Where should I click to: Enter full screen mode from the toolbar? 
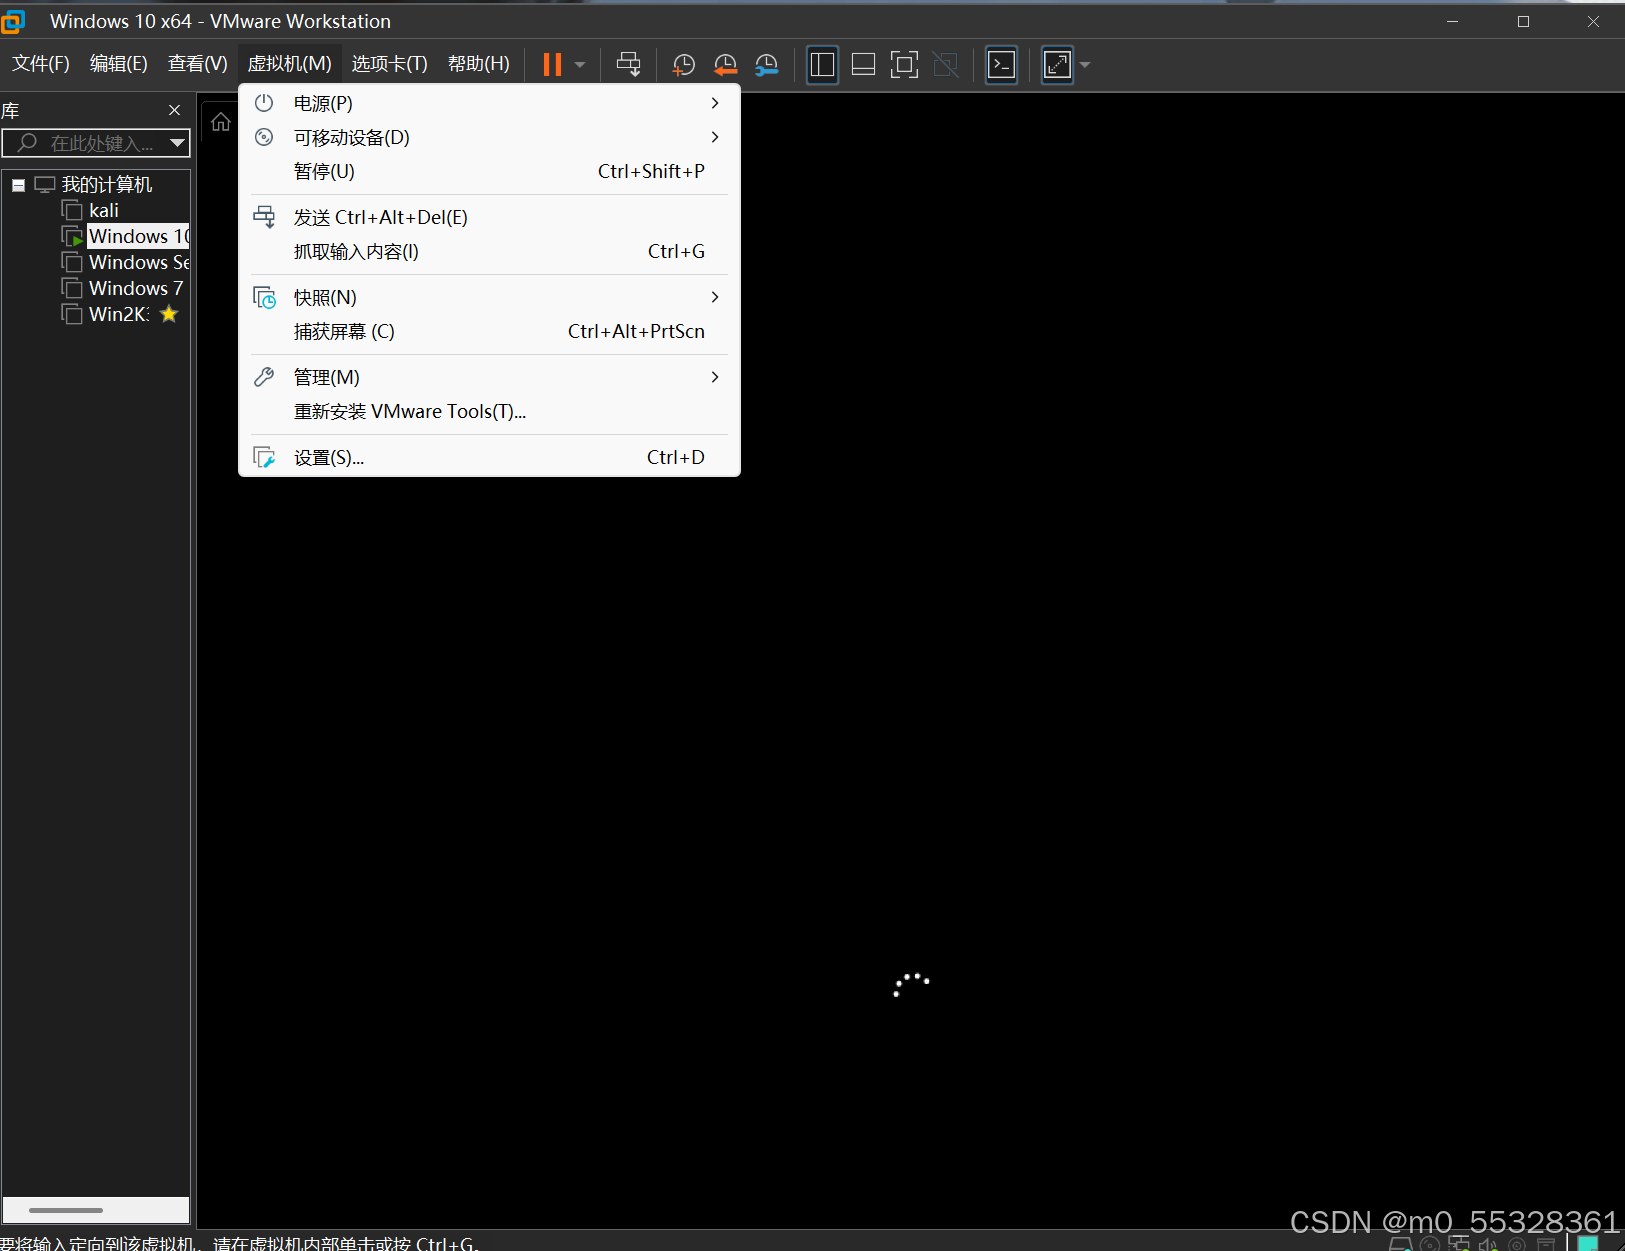coord(904,65)
